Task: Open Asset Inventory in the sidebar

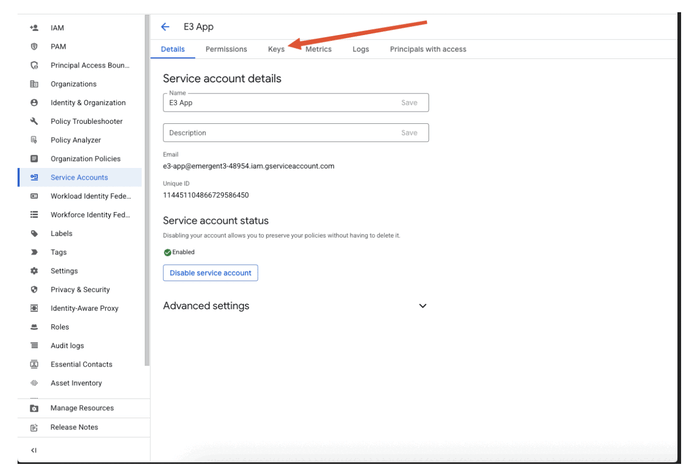Action: click(x=76, y=383)
